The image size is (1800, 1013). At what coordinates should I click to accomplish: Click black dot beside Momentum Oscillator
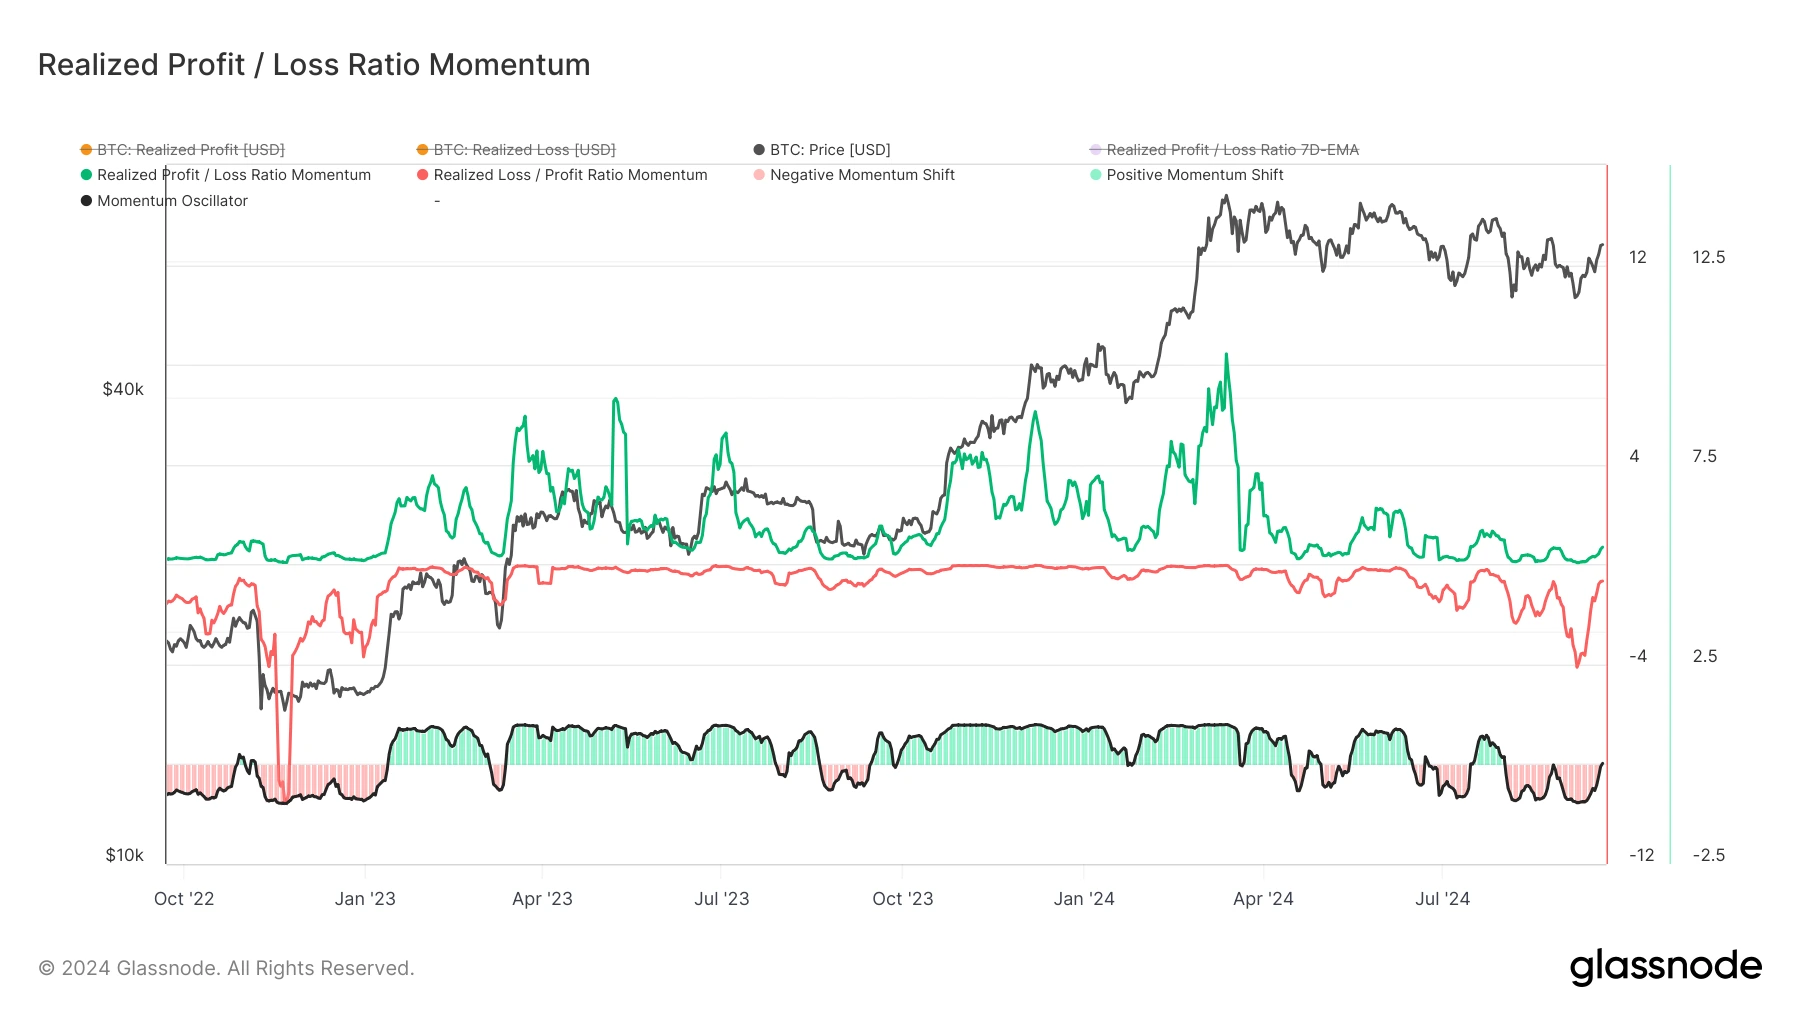(x=86, y=201)
